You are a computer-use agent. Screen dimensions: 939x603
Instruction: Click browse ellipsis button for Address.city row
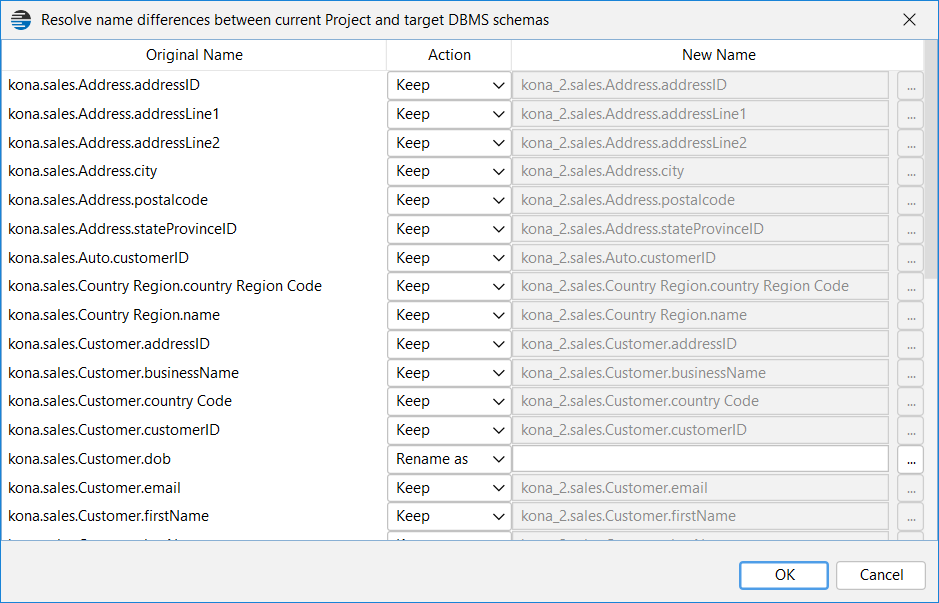pyautogui.click(x=910, y=171)
